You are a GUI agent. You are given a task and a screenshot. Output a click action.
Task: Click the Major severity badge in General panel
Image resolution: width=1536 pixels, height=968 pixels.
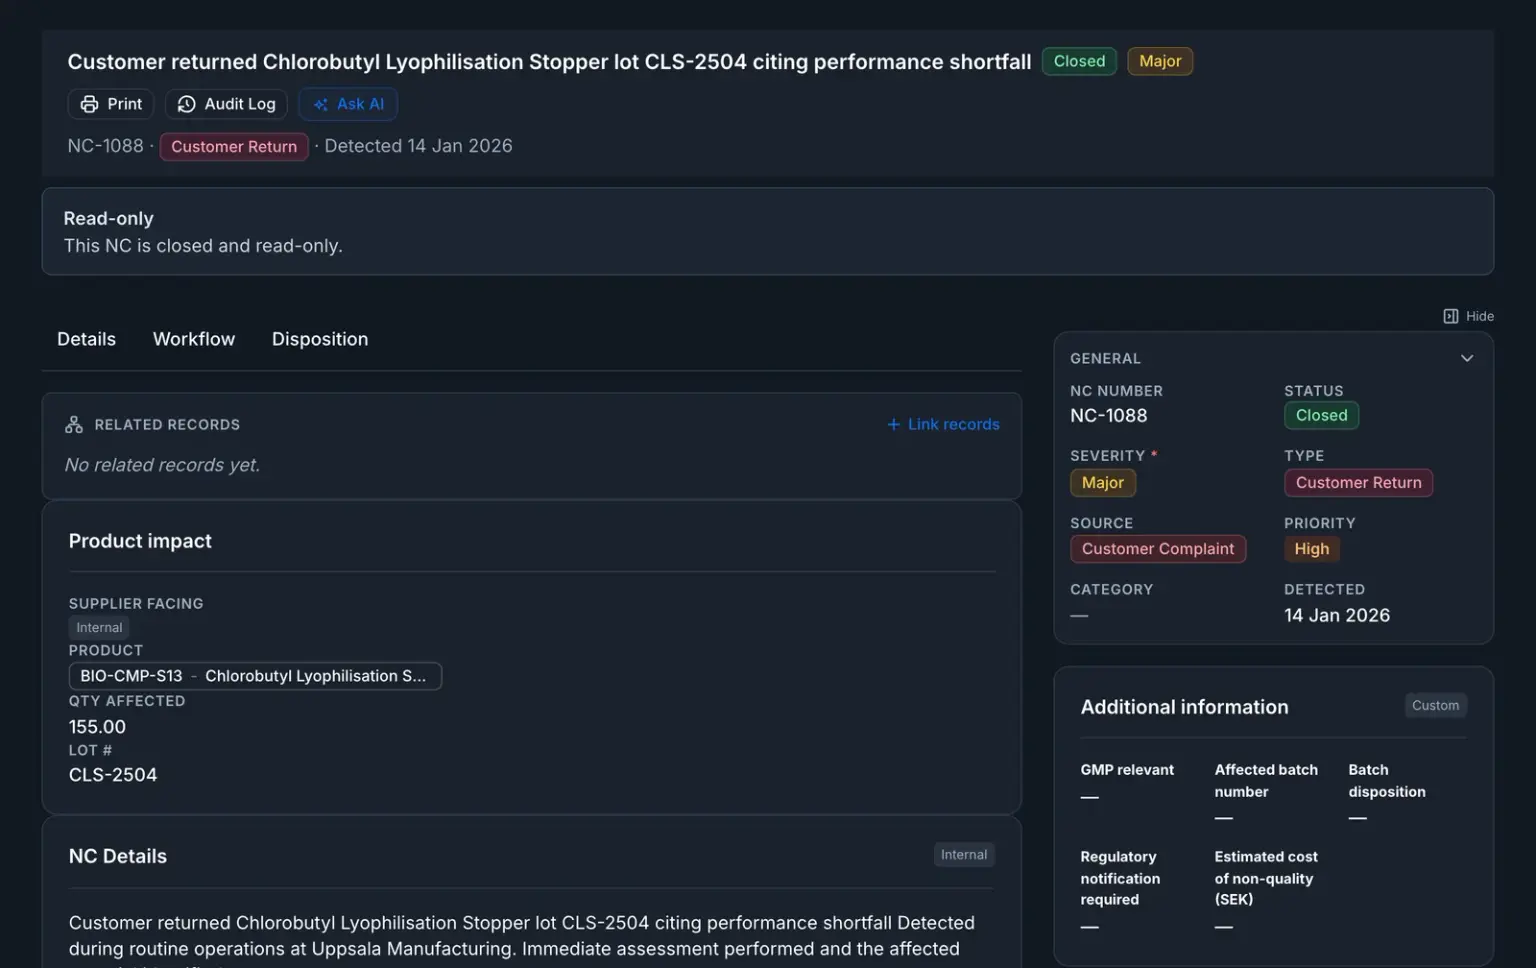pos(1102,483)
